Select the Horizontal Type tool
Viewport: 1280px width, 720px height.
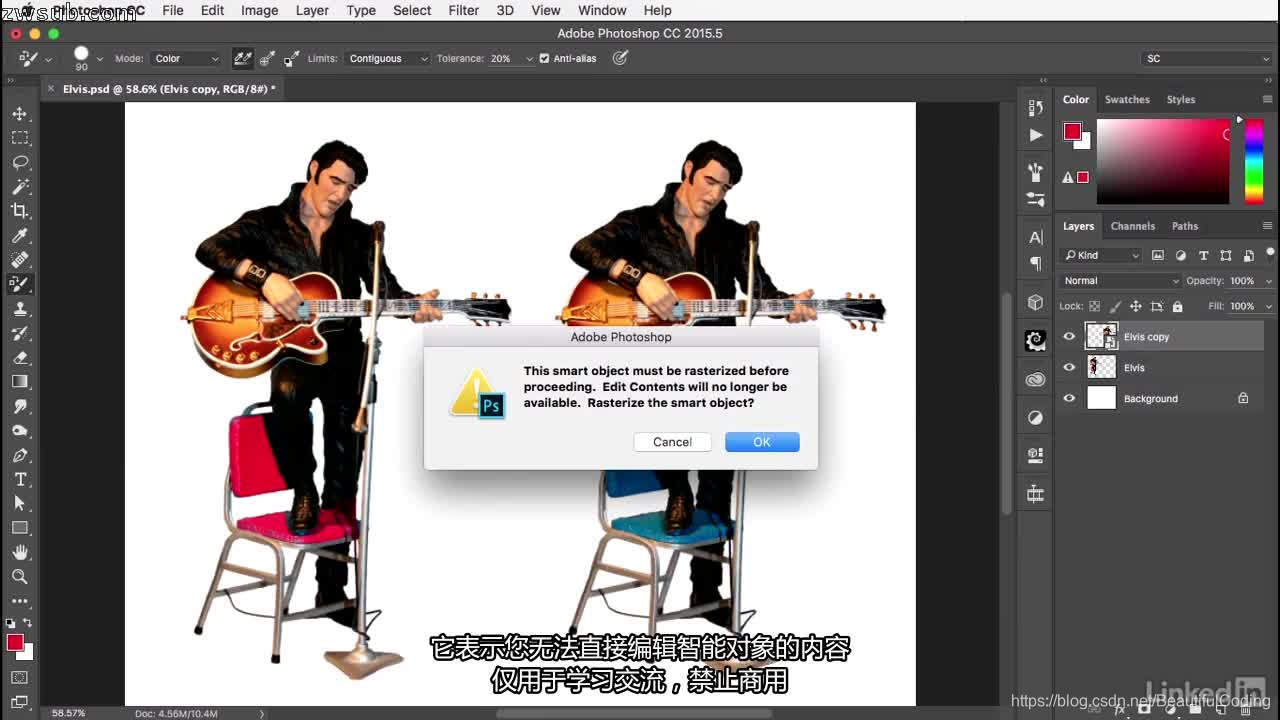[20, 479]
